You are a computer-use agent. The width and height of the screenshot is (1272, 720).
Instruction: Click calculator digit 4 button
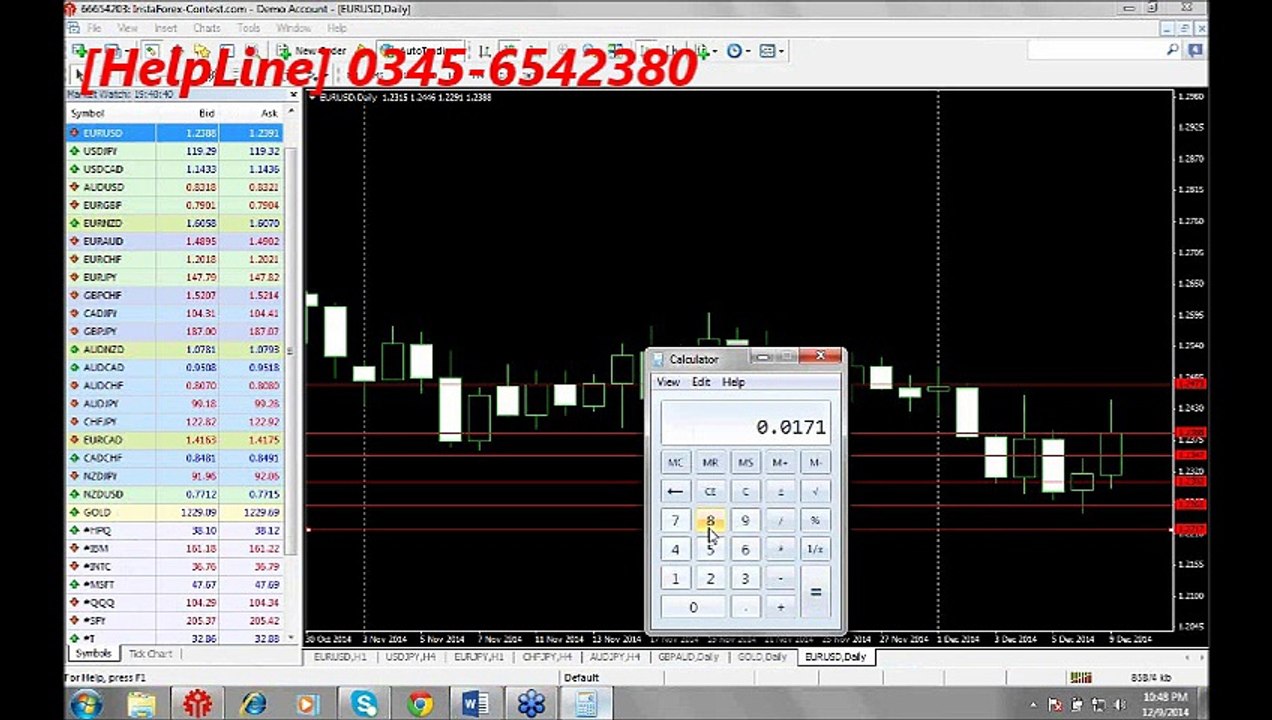pos(675,550)
